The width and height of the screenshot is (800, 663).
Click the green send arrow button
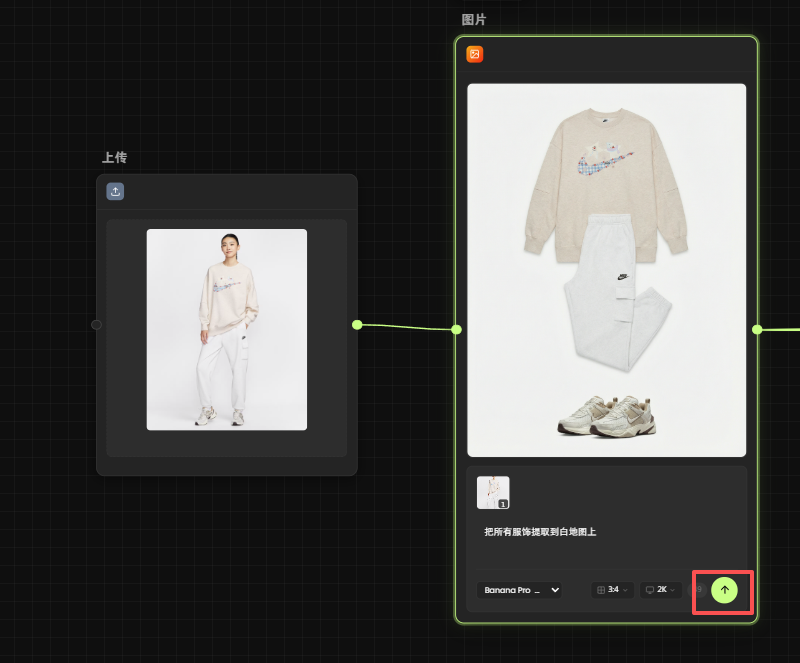(x=724, y=590)
